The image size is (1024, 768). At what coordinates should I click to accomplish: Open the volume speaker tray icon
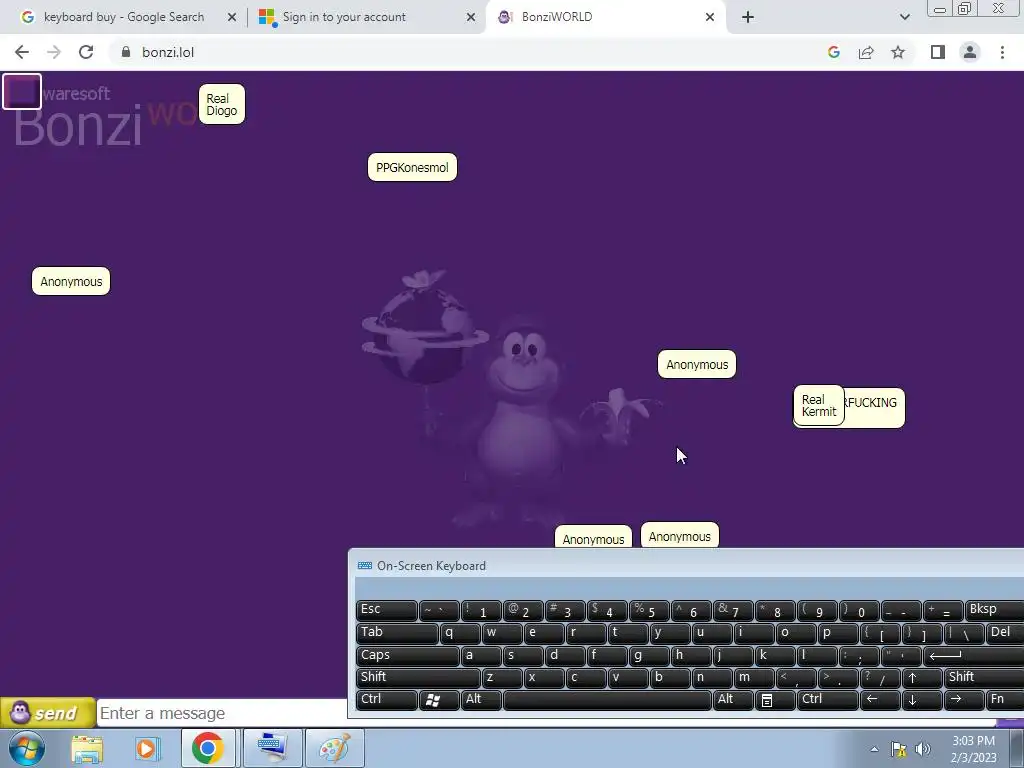922,749
